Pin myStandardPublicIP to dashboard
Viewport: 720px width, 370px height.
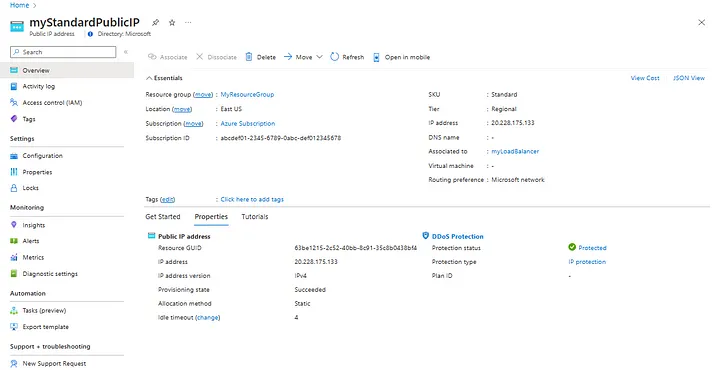coord(156,22)
